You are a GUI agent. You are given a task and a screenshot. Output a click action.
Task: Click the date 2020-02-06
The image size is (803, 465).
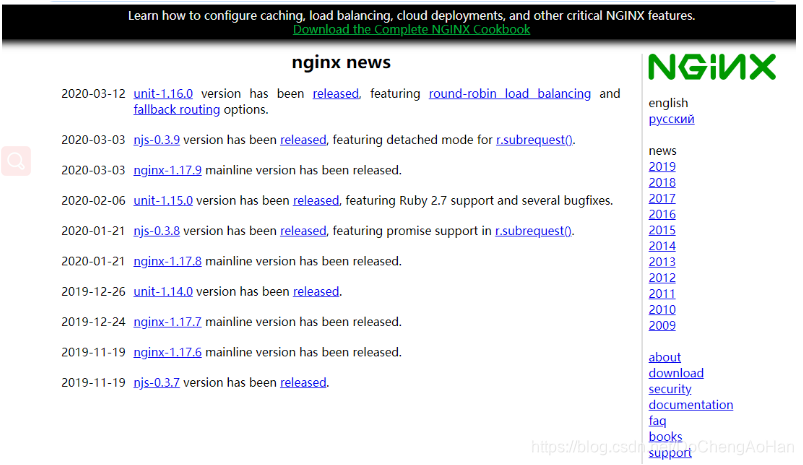[x=93, y=200]
